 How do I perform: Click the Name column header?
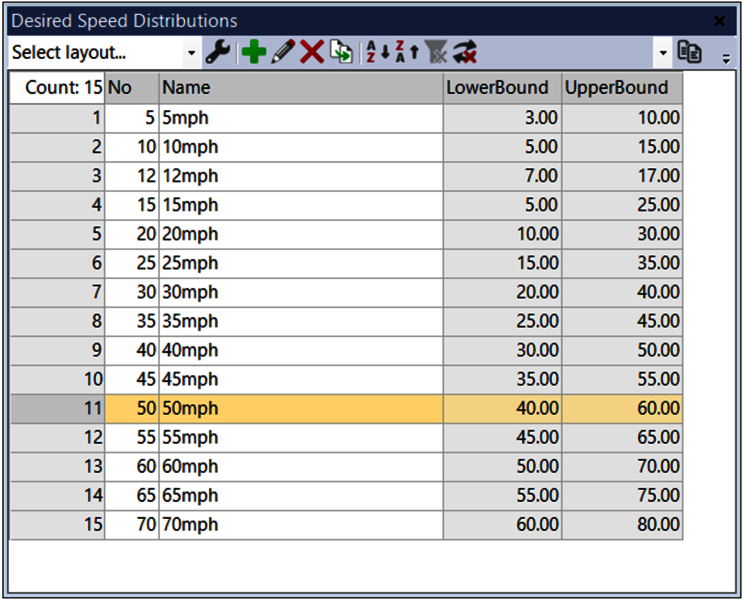pos(300,87)
